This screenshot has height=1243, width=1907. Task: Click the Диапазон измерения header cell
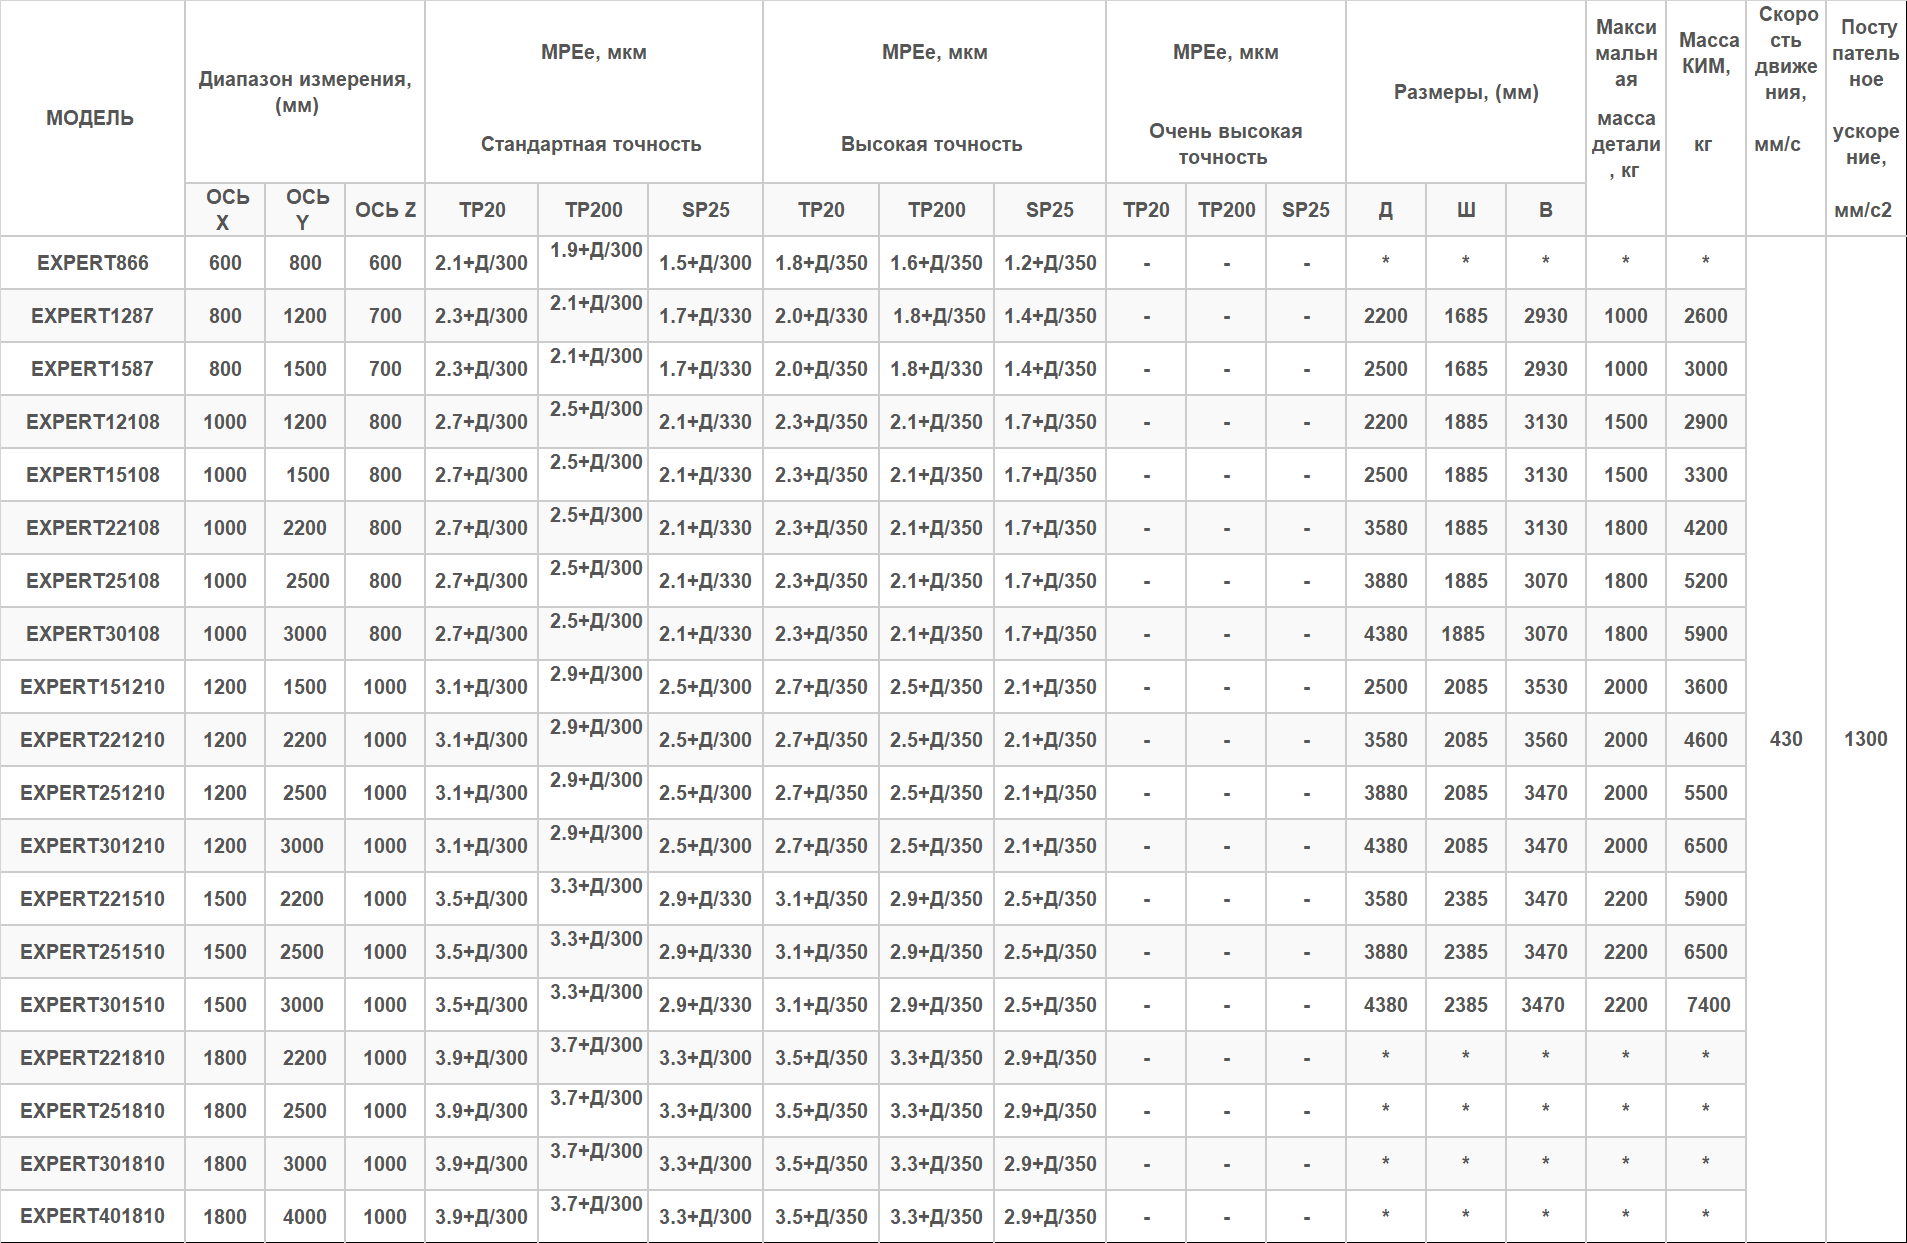click(304, 91)
